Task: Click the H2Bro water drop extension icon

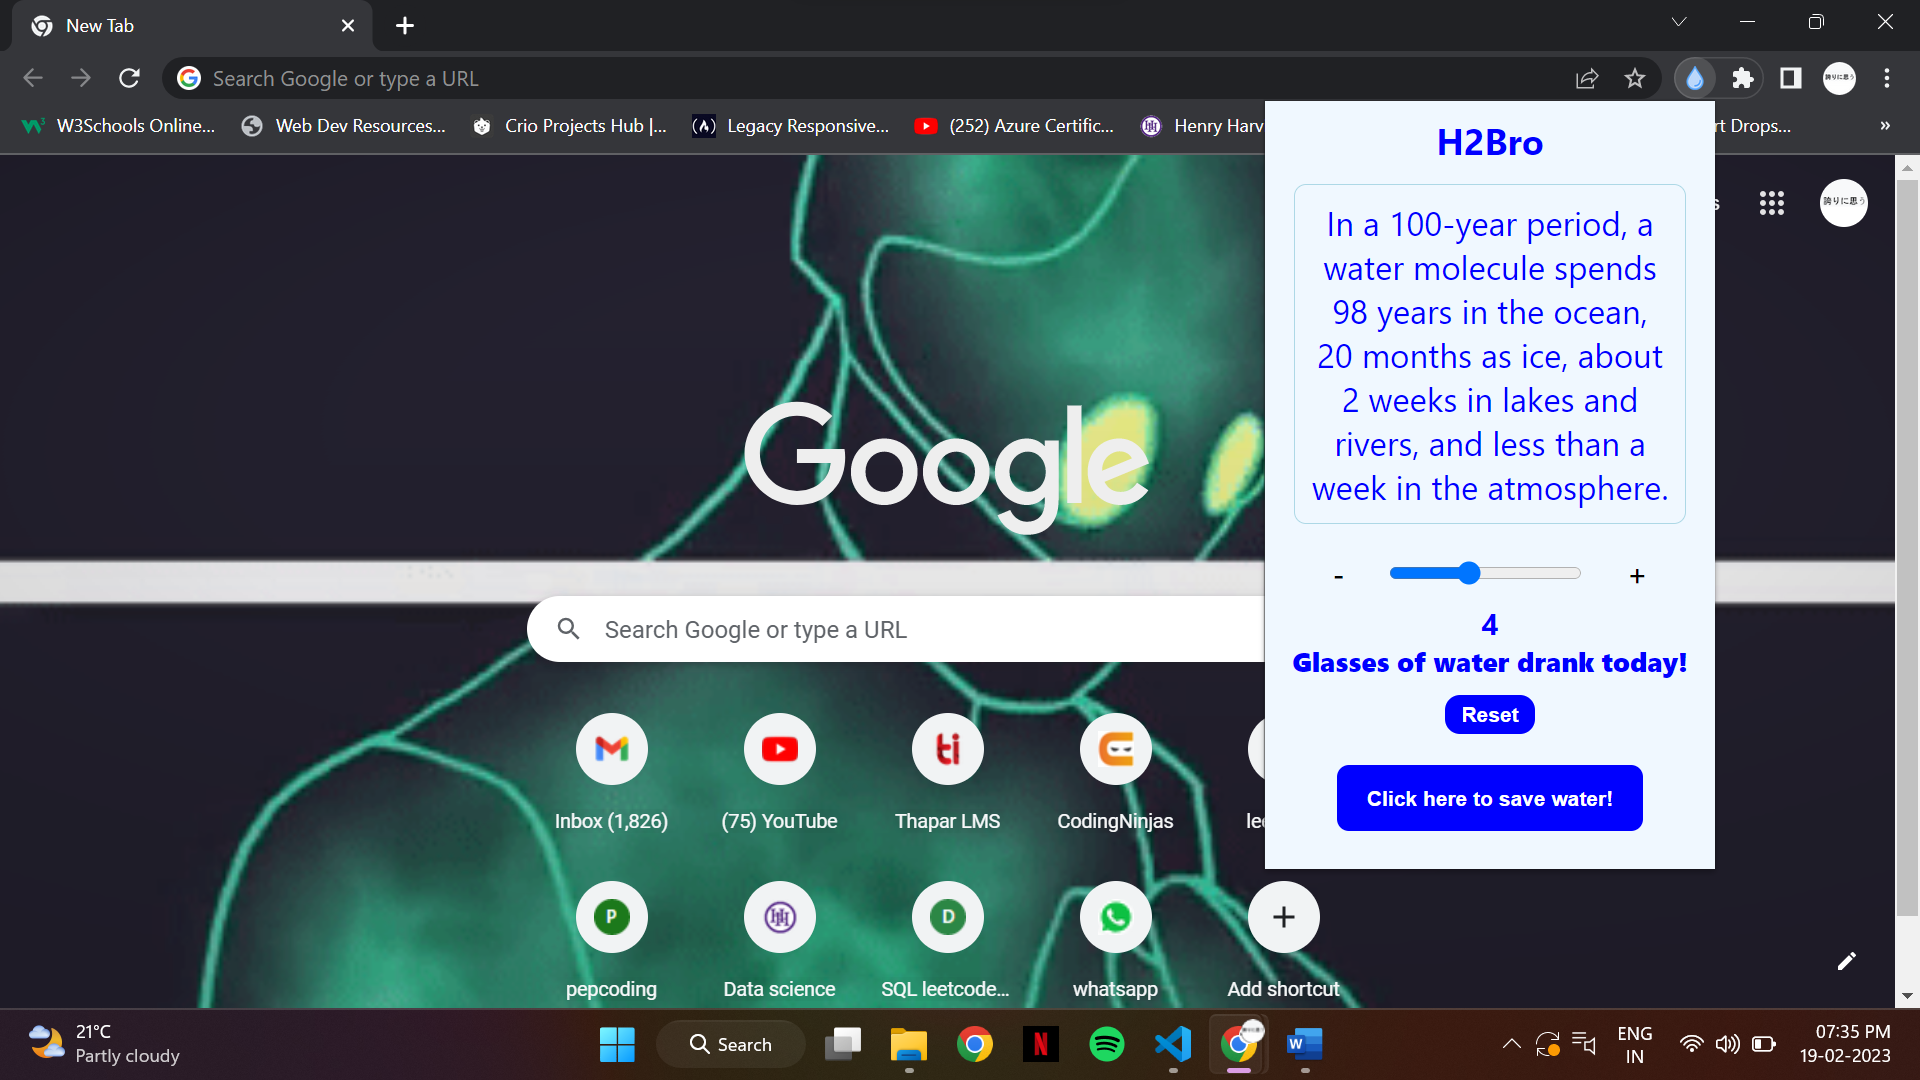Action: point(1694,78)
